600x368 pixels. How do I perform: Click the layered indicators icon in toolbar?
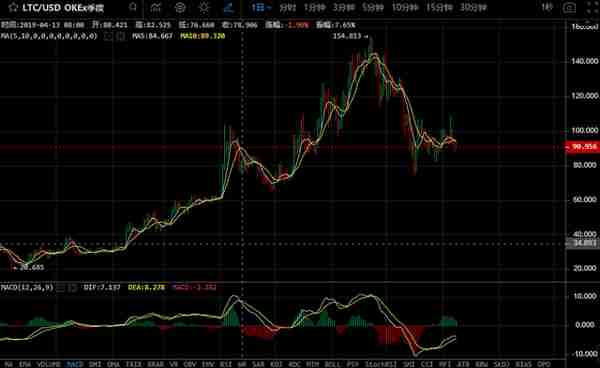click(180, 7)
